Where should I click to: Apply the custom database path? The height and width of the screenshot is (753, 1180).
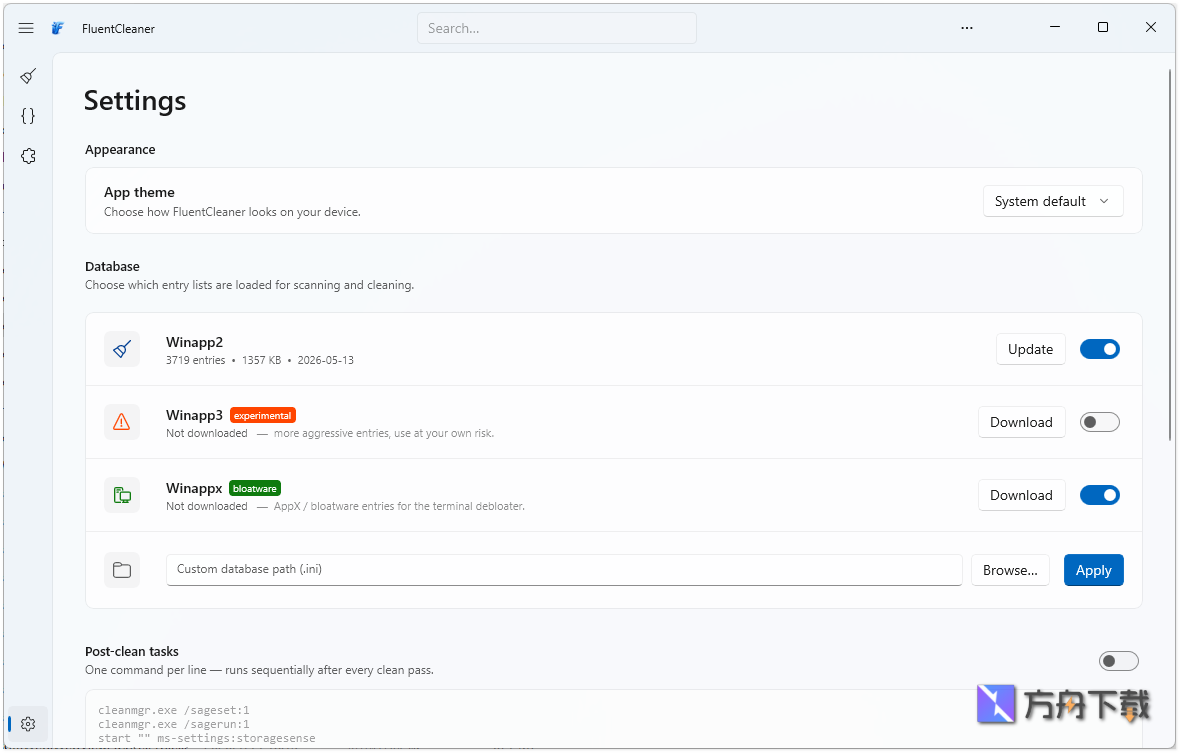pyautogui.click(x=1093, y=570)
